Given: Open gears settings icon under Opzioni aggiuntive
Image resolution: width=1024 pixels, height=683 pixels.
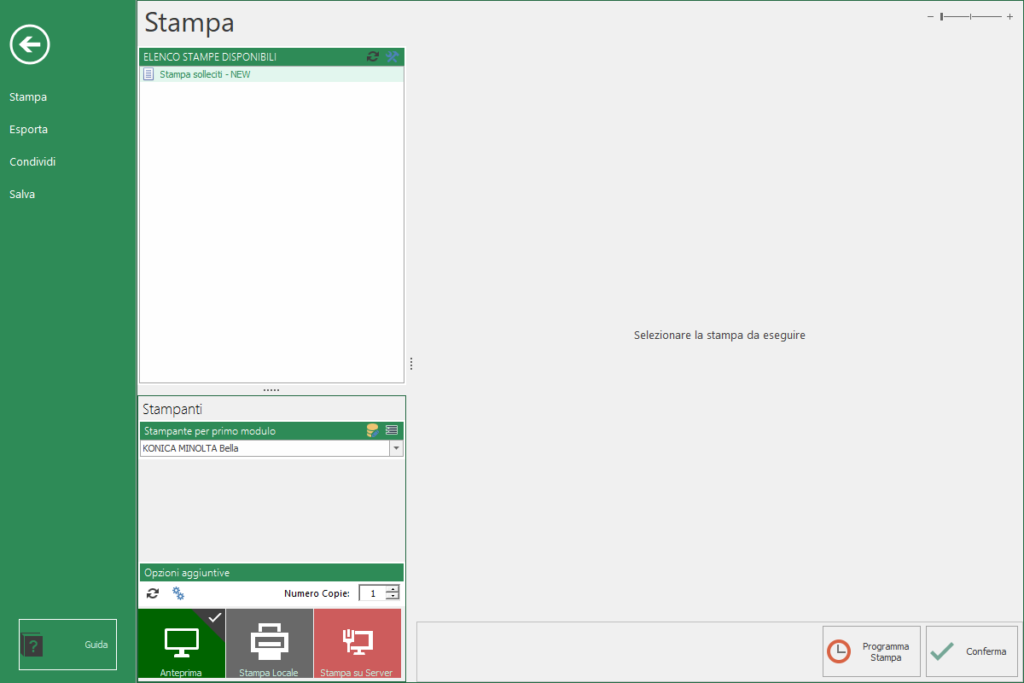Looking at the screenshot, I should point(178,593).
